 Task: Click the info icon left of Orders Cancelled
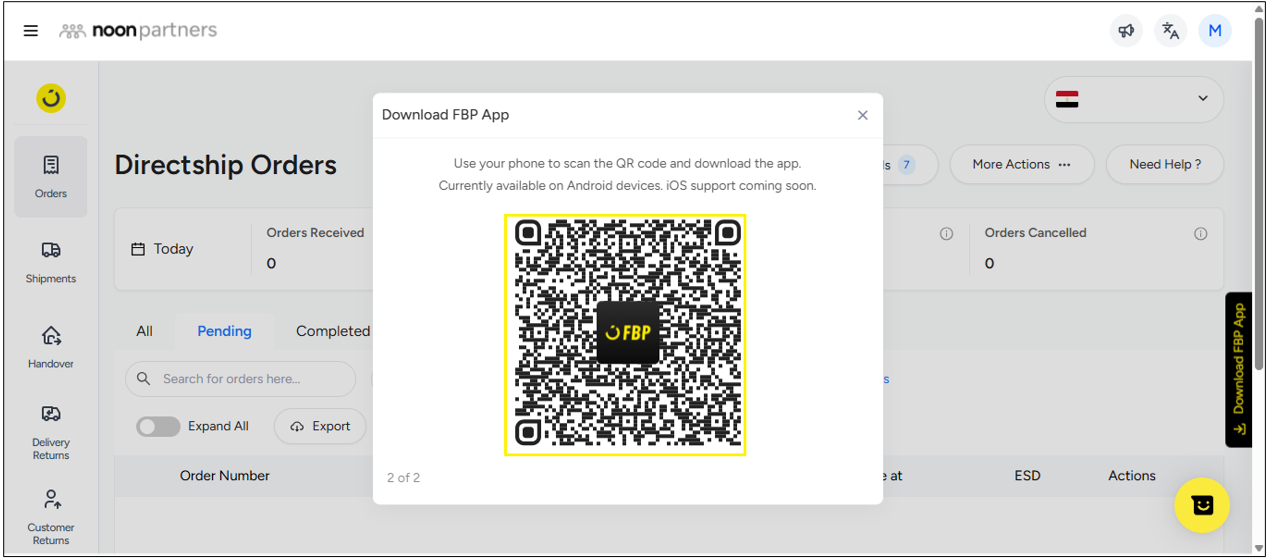point(945,234)
